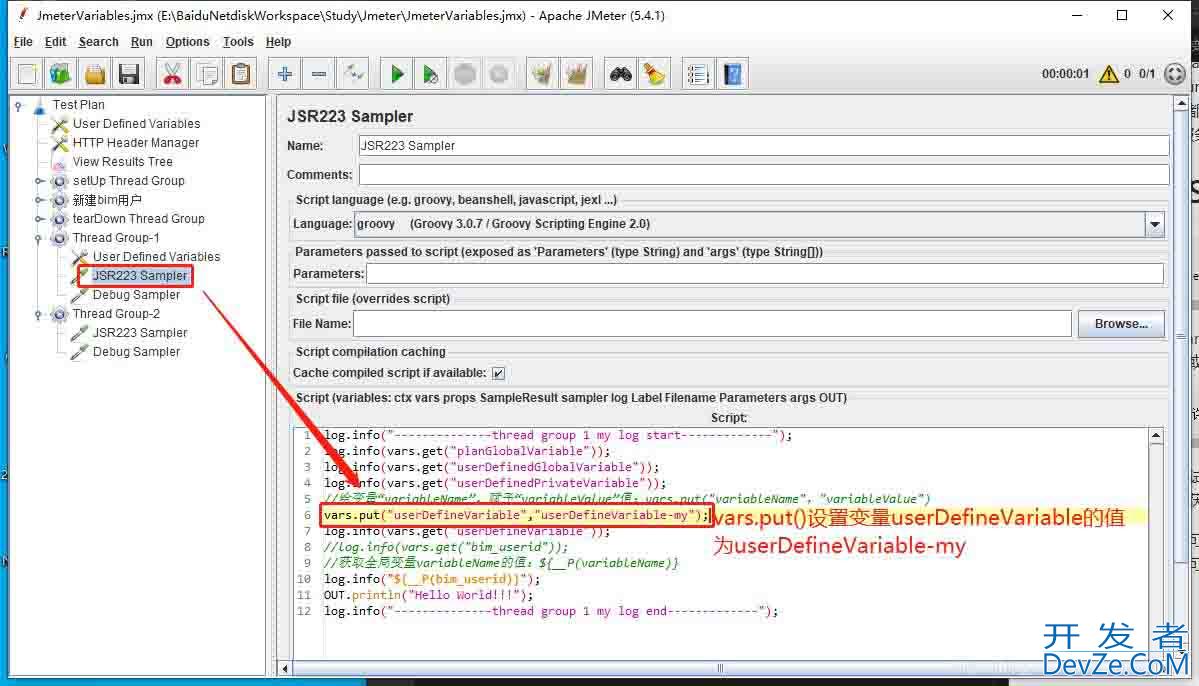
Task: Click the Name input field
Action: (763, 145)
